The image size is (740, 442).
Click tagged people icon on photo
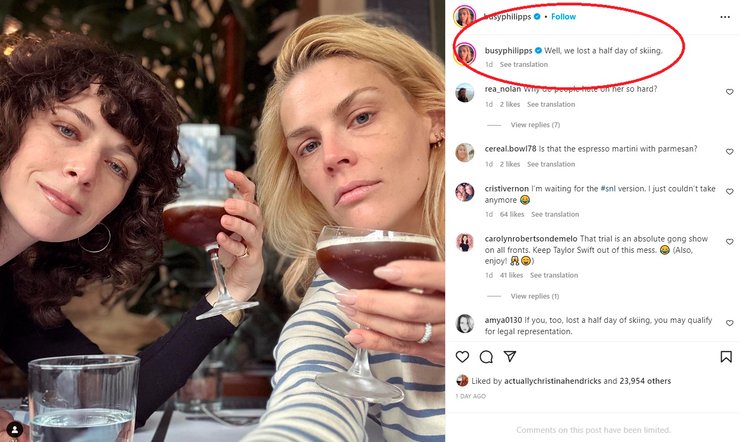[x=15, y=429]
